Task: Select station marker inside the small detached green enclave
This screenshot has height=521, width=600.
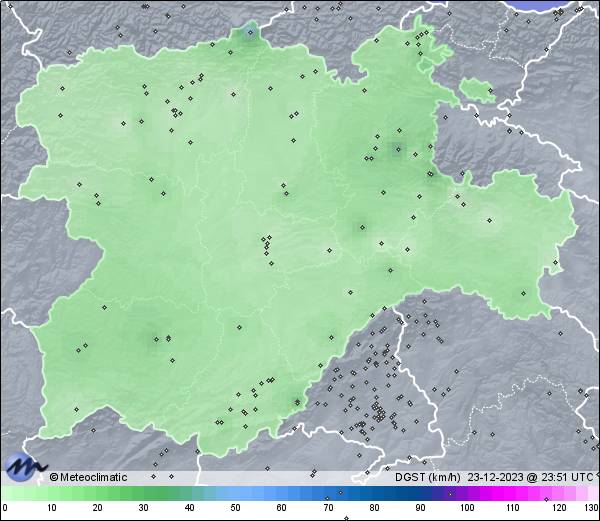Action: pos(490,91)
